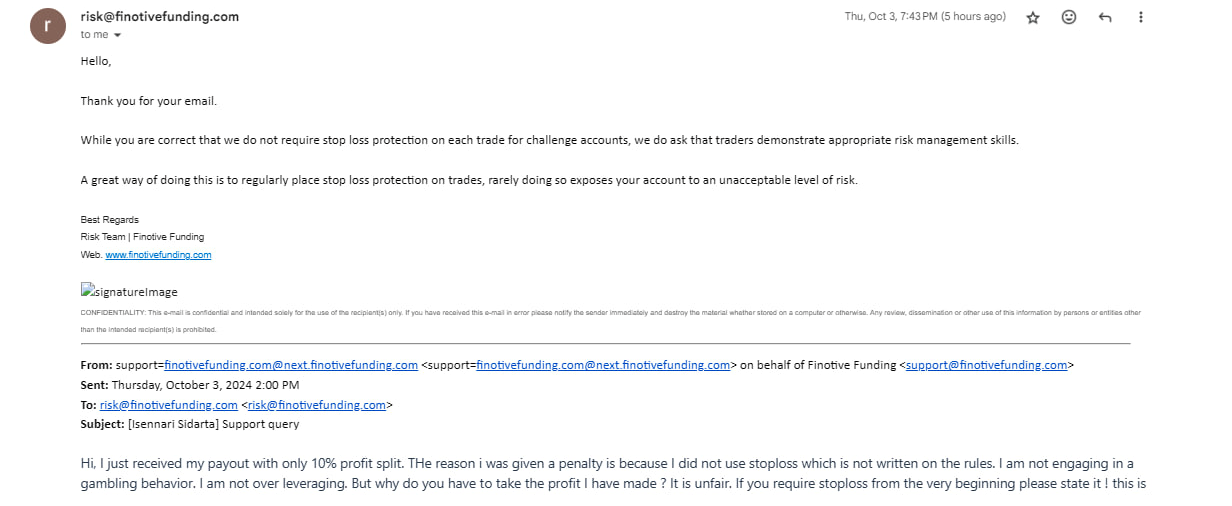1232x506 pixels.
Task: Click the second support=finotivefunding.com@next.finotivefunding.com link in brackets
Action: 603,365
